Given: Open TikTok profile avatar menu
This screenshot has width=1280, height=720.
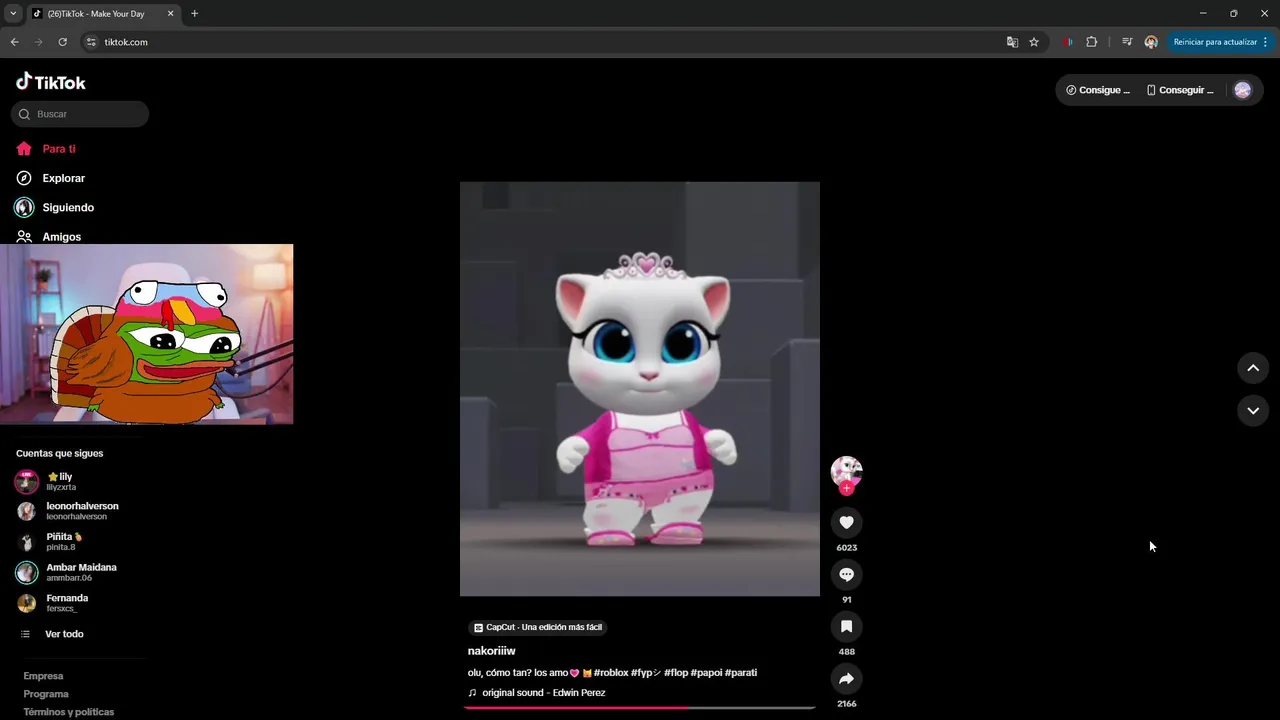Looking at the screenshot, I should pyautogui.click(x=1242, y=90).
